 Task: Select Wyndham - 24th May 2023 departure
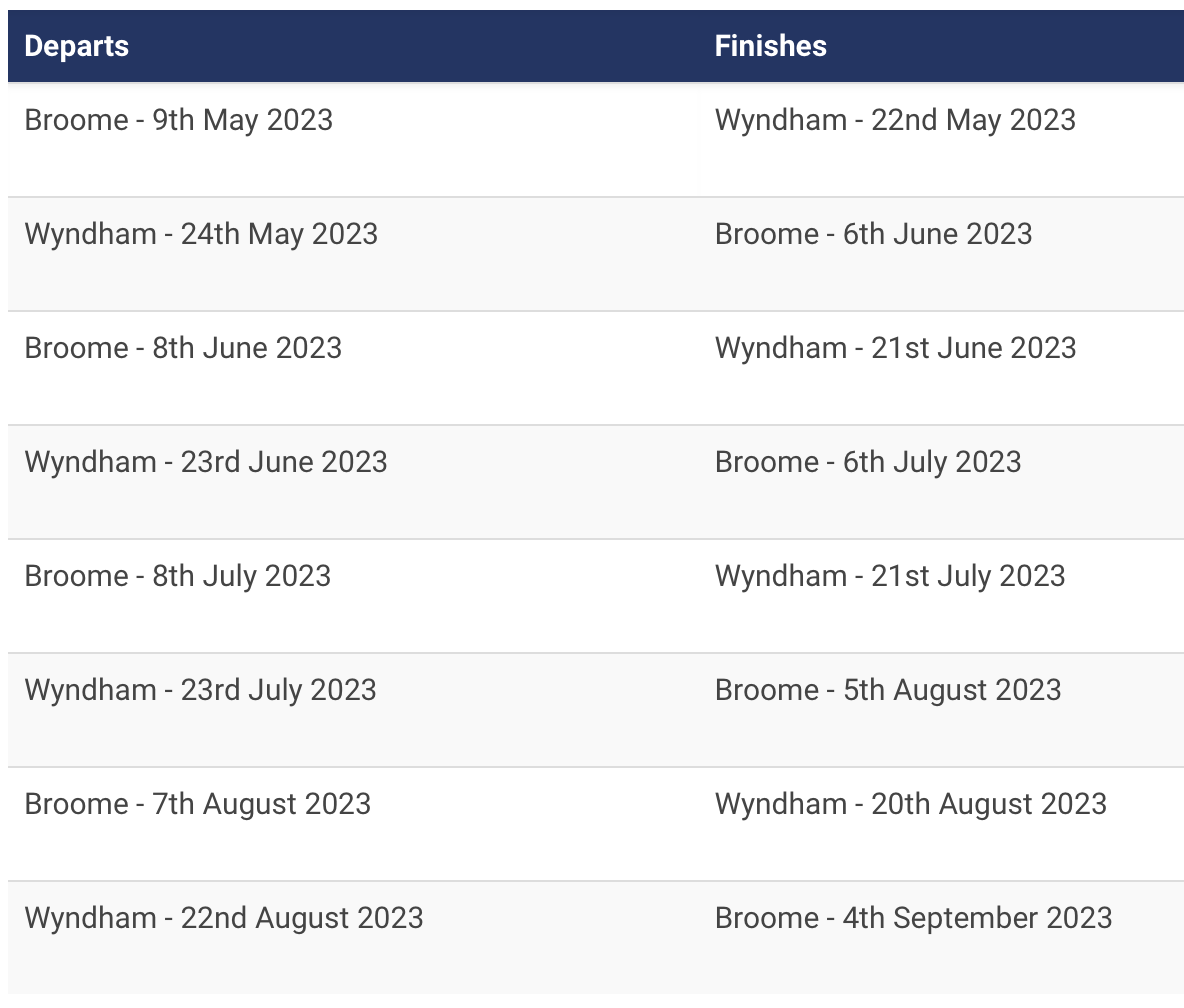point(201,234)
